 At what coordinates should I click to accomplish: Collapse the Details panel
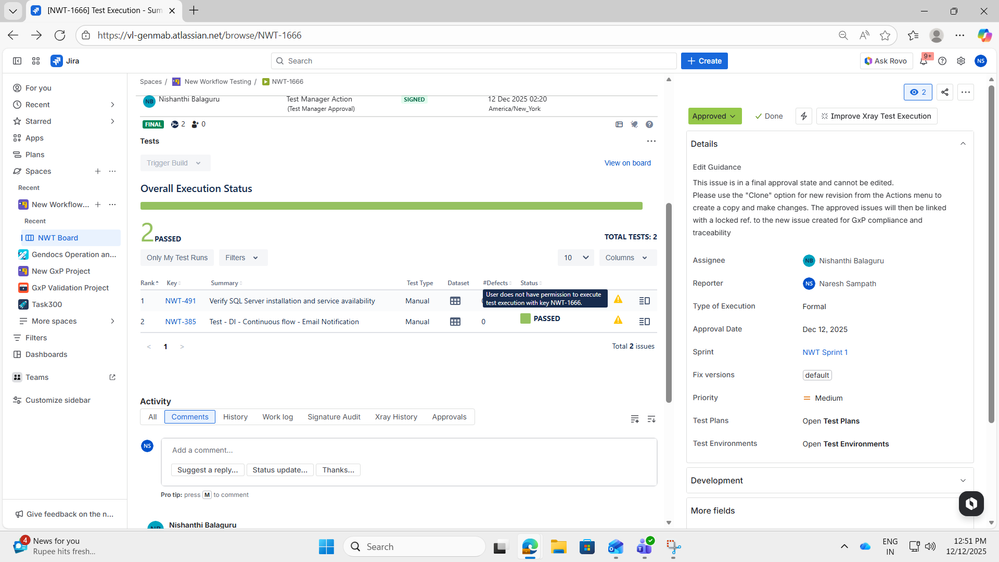963,144
